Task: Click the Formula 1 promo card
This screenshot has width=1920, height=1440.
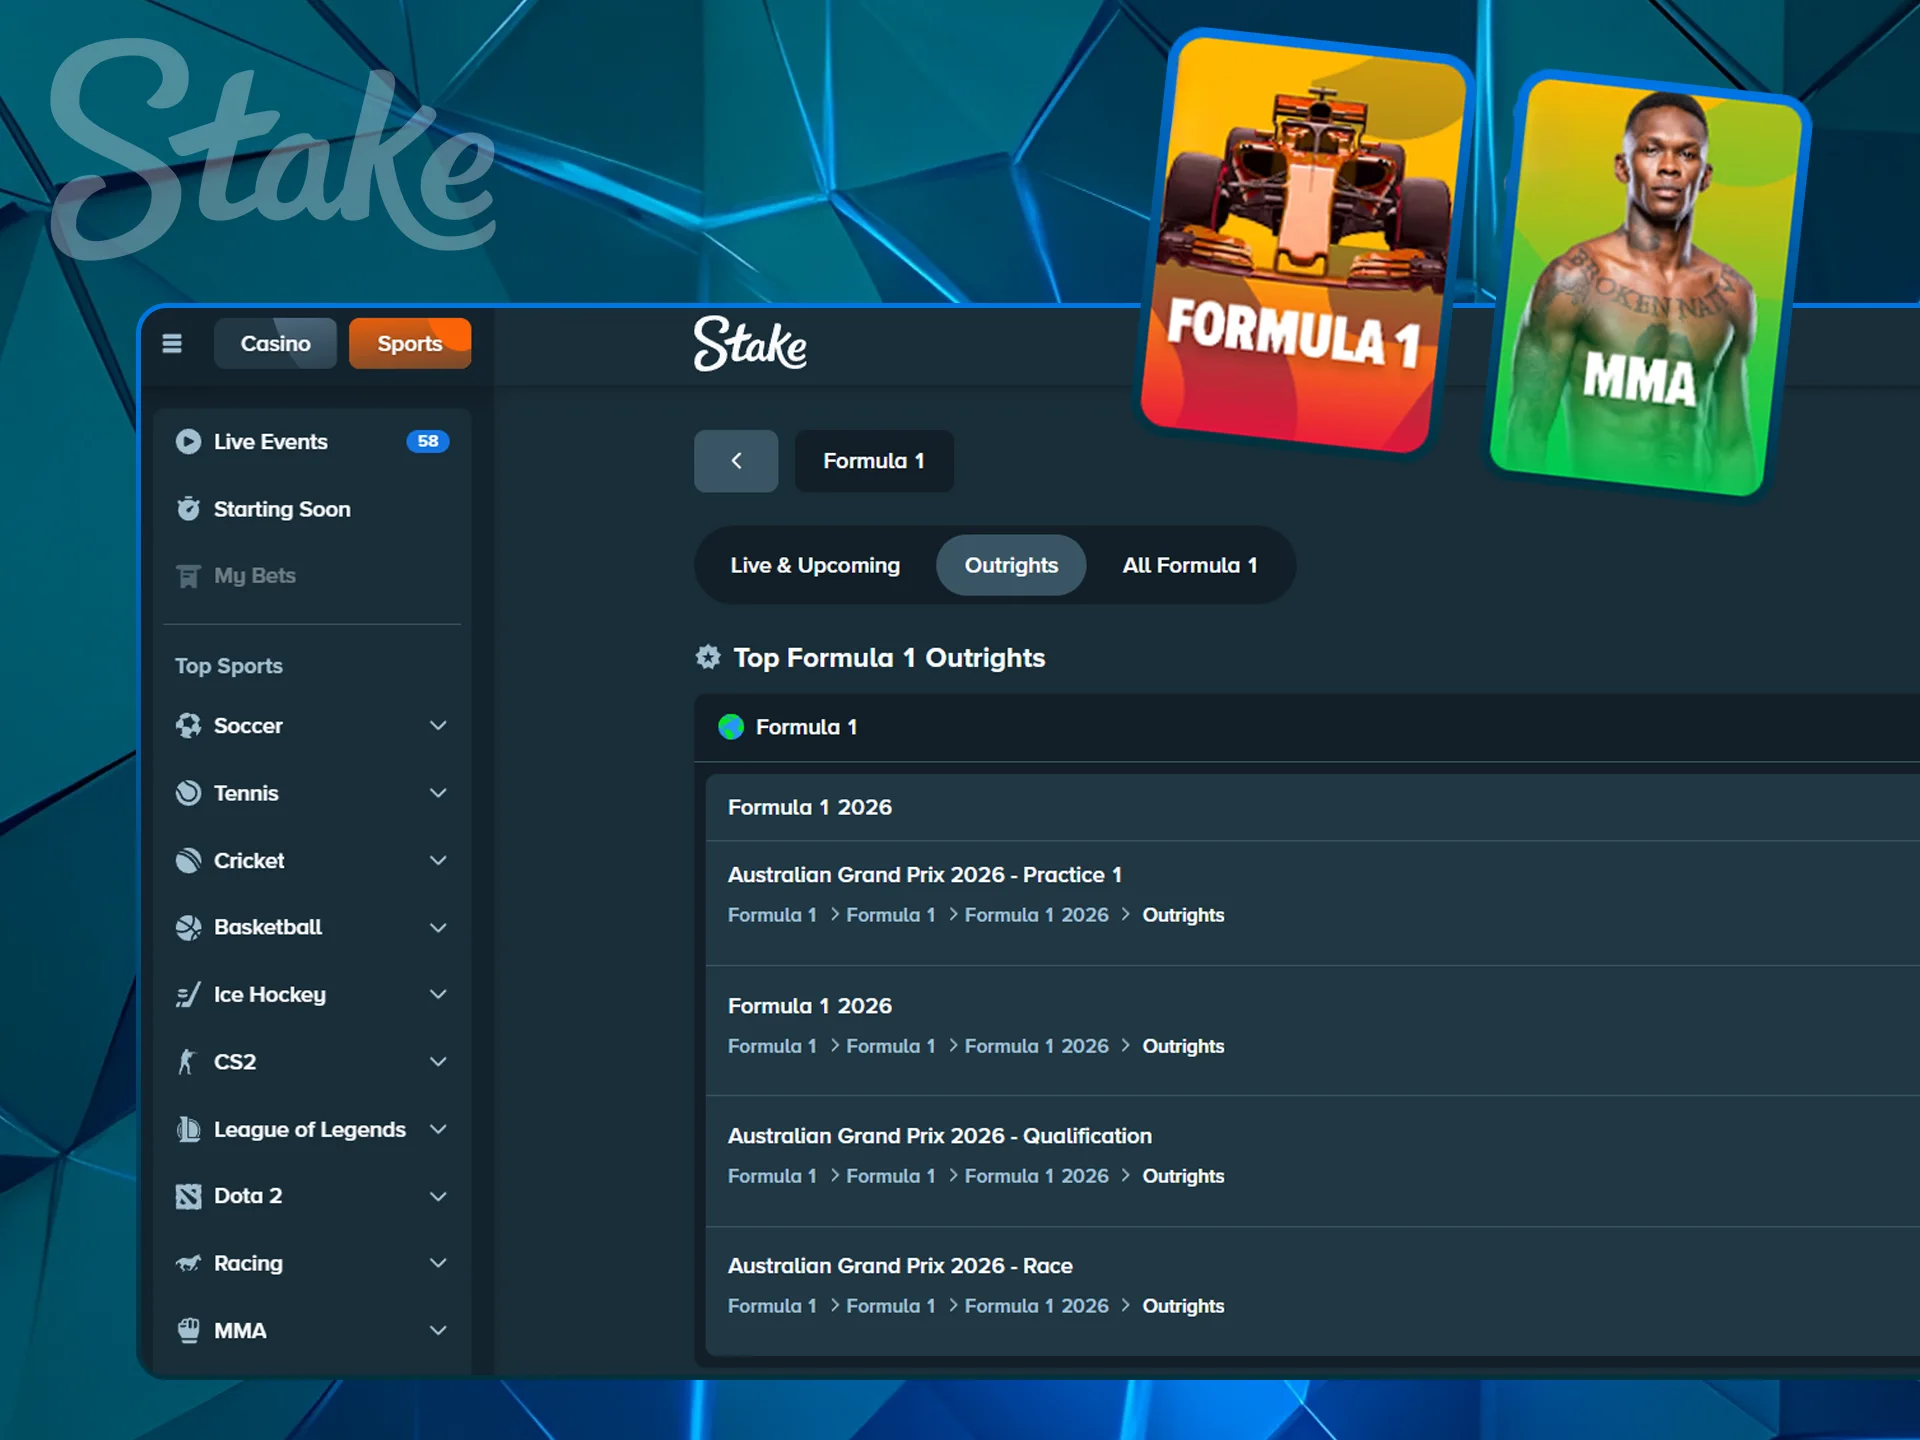Action: tap(1305, 242)
